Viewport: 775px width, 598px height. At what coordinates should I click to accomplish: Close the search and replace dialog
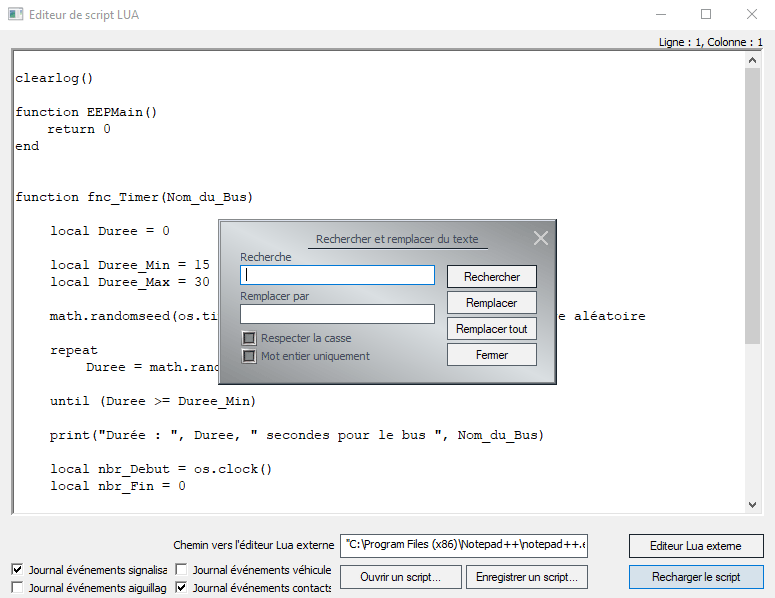point(541,238)
